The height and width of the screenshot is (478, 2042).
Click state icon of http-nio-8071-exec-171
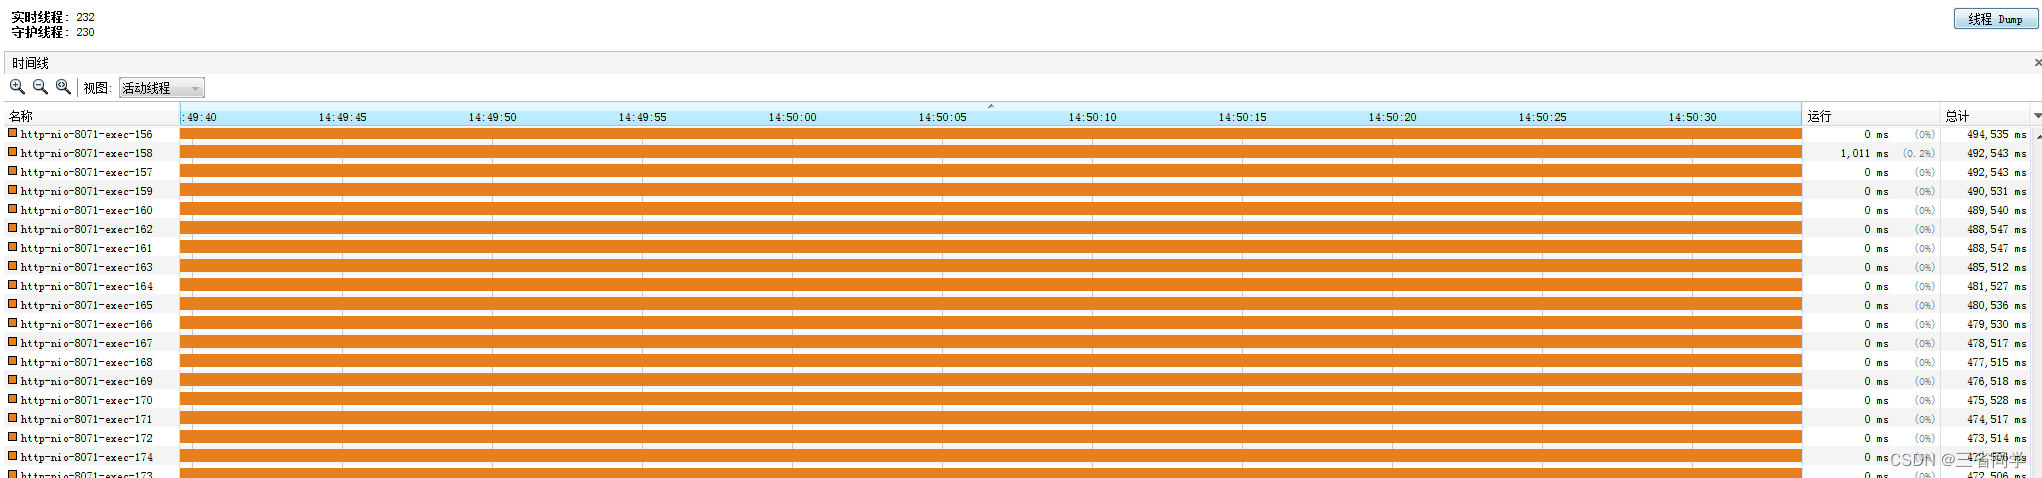pos(13,418)
